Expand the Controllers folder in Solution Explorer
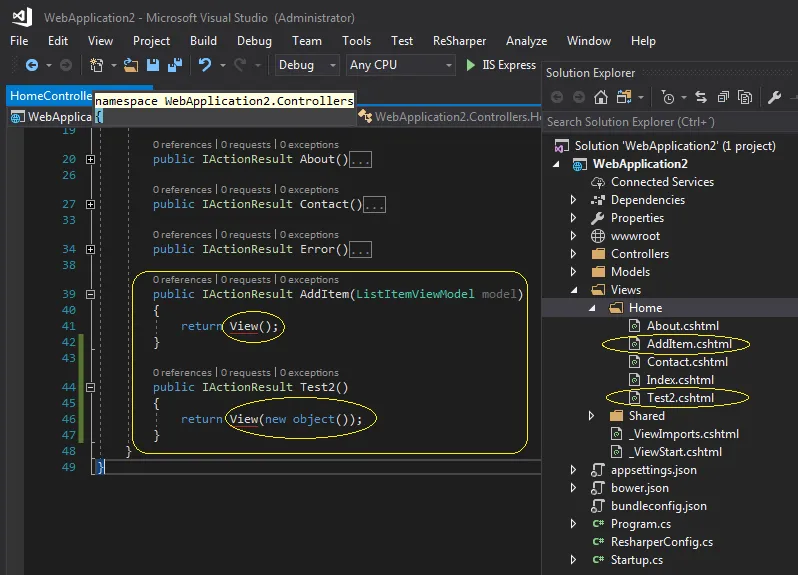 coord(574,254)
